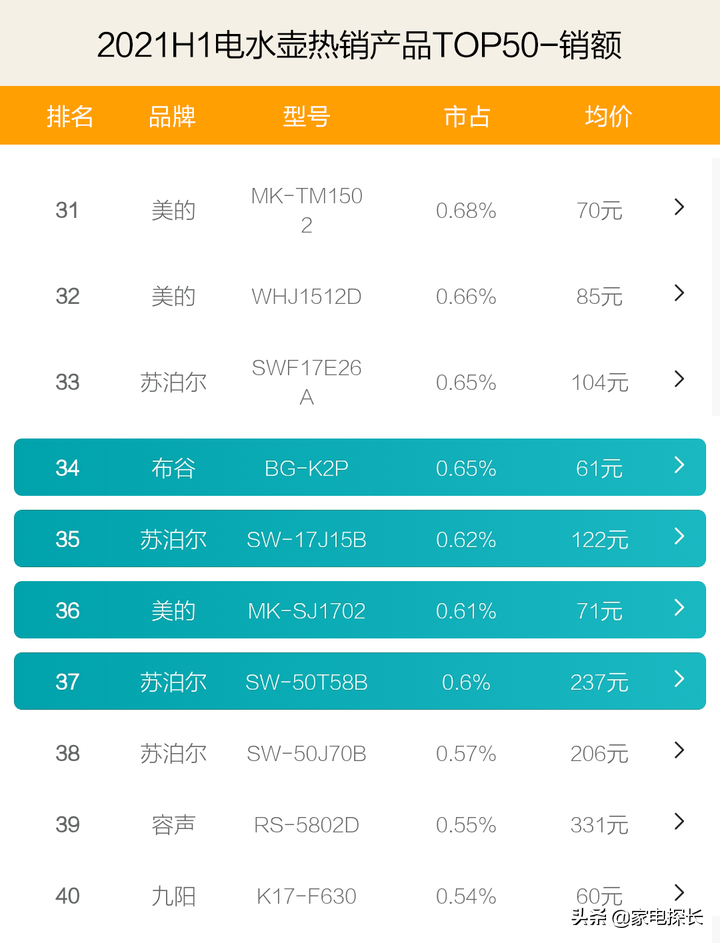This screenshot has width=720, height=943.
Task: Click arrow icon on K17-F630 row
Action: [x=679, y=892]
